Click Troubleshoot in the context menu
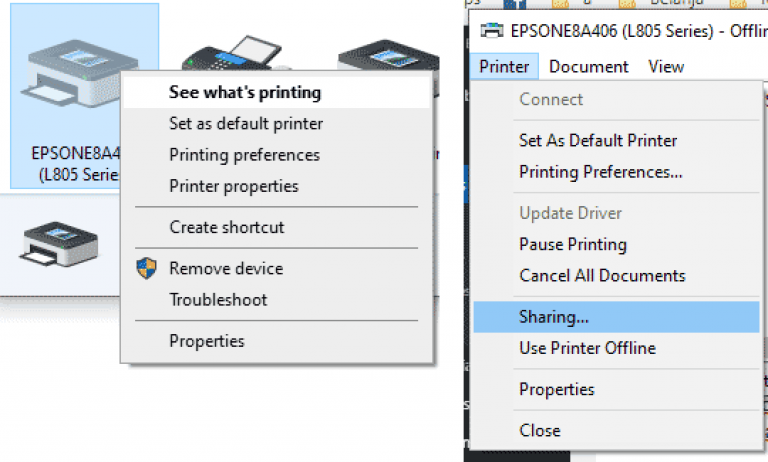The width and height of the screenshot is (768, 462). pos(218,299)
